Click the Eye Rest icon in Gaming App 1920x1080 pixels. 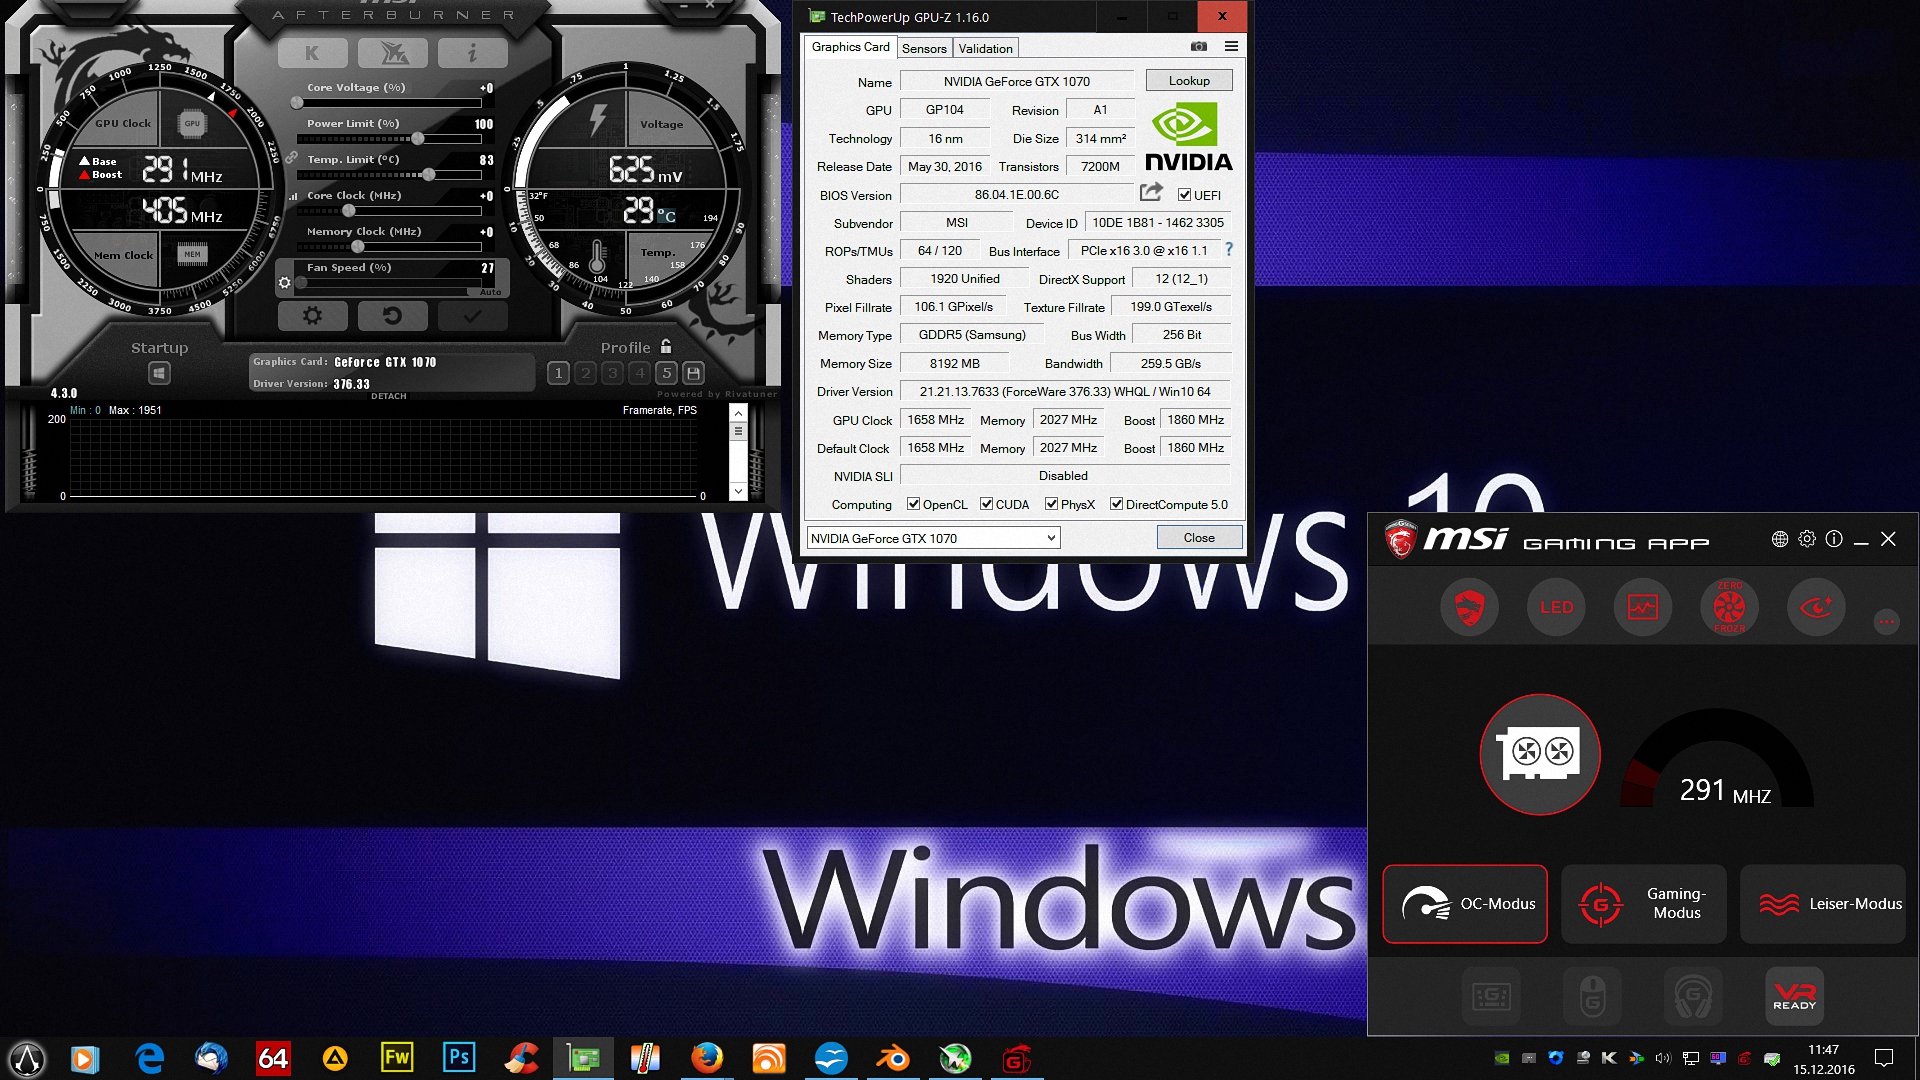click(x=1815, y=607)
